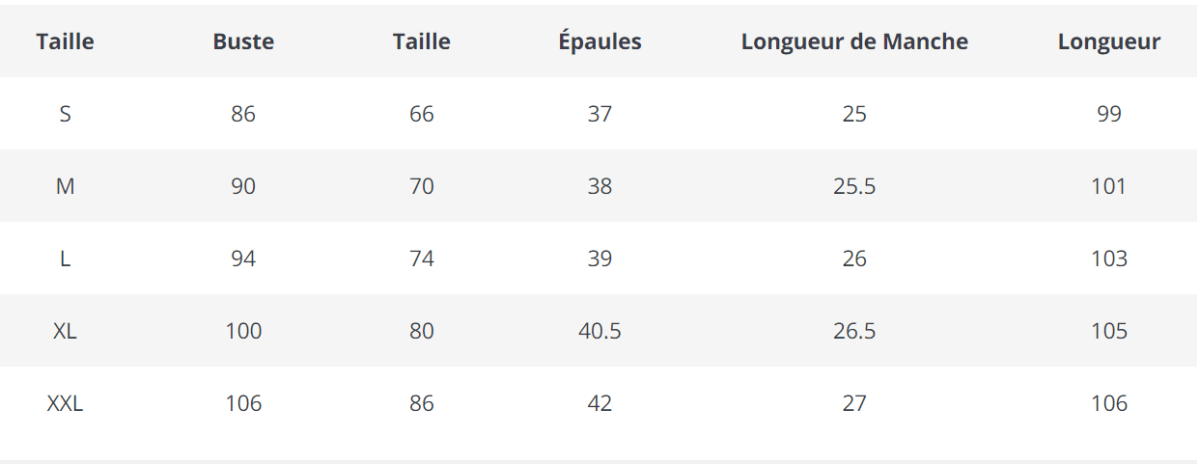Click the Épaules column header
1200x464 pixels.
(600, 42)
